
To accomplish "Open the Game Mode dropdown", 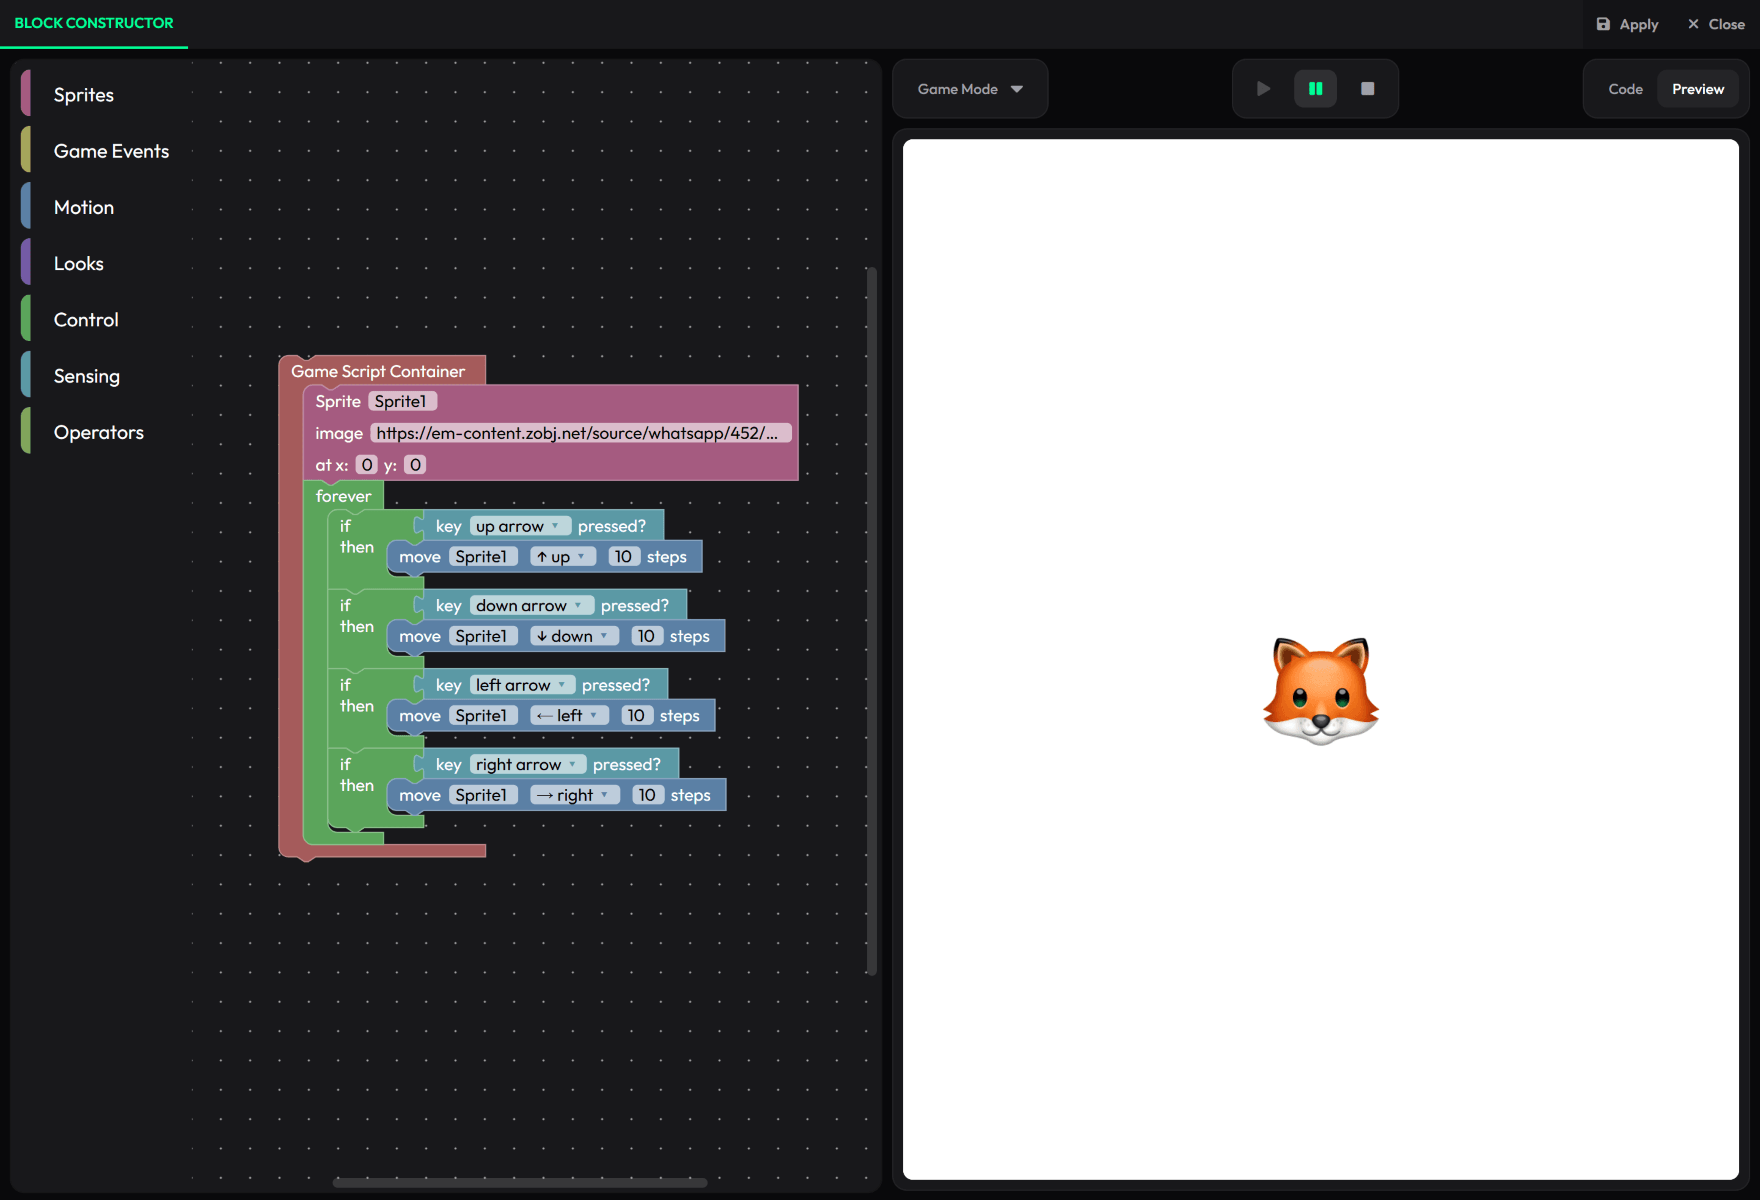I will [969, 89].
